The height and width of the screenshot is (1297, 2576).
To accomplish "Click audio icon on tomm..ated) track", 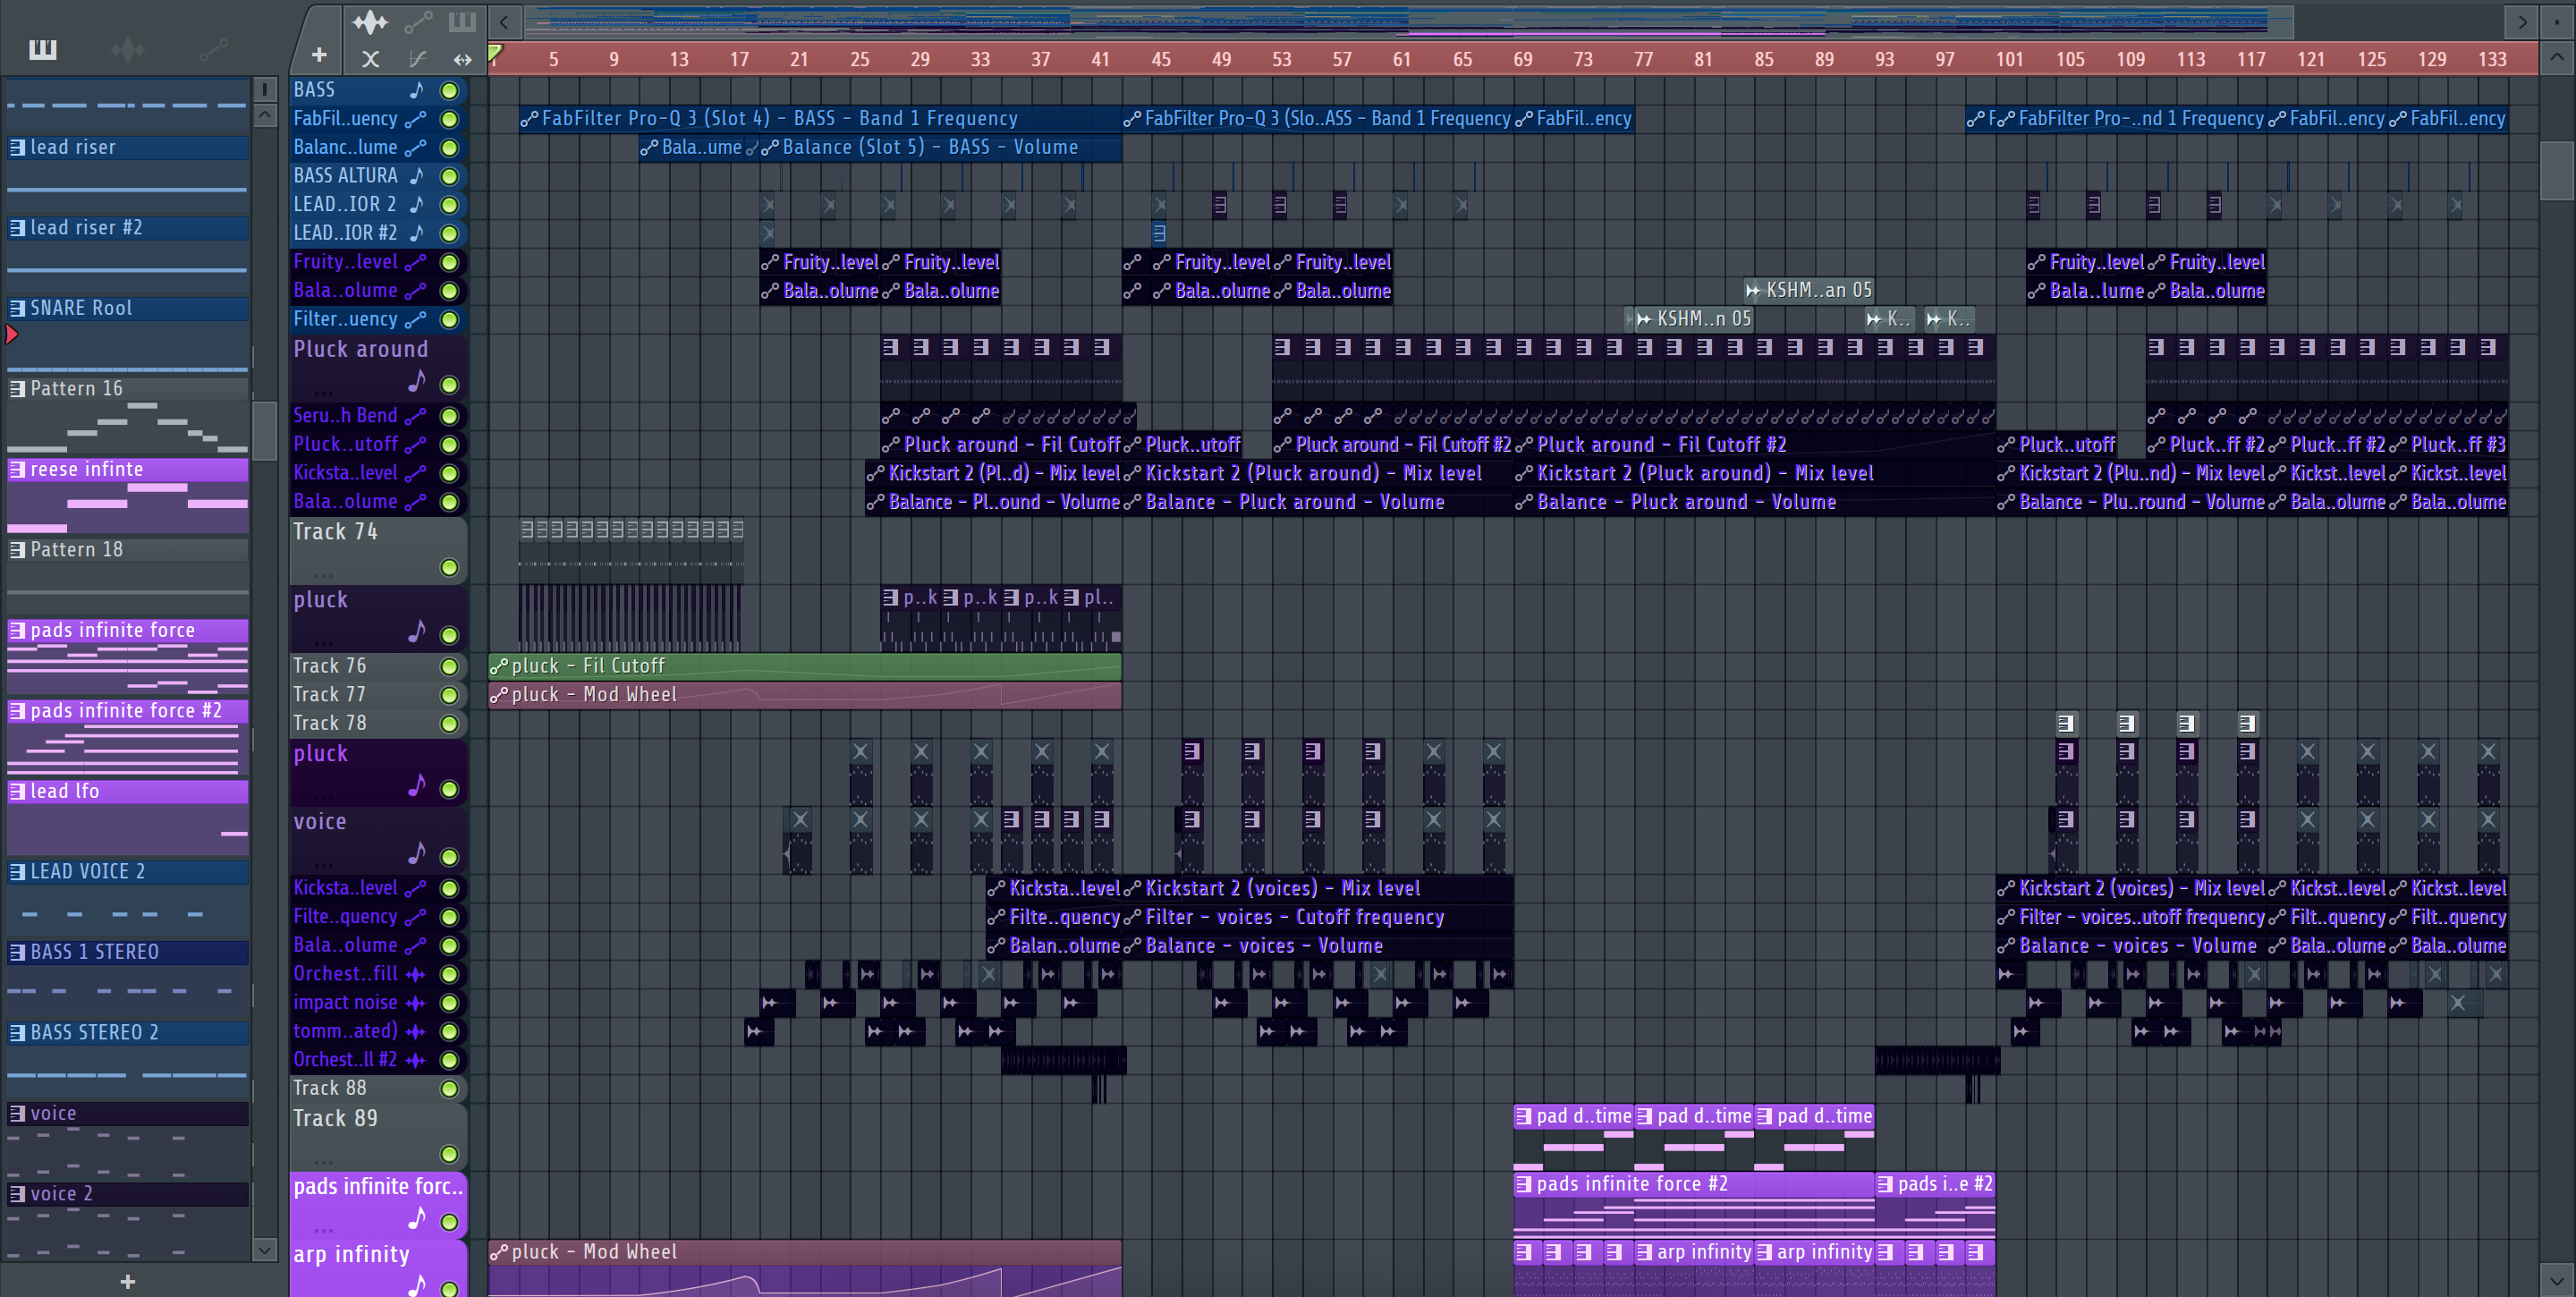I will pyautogui.click(x=415, y=1031).
